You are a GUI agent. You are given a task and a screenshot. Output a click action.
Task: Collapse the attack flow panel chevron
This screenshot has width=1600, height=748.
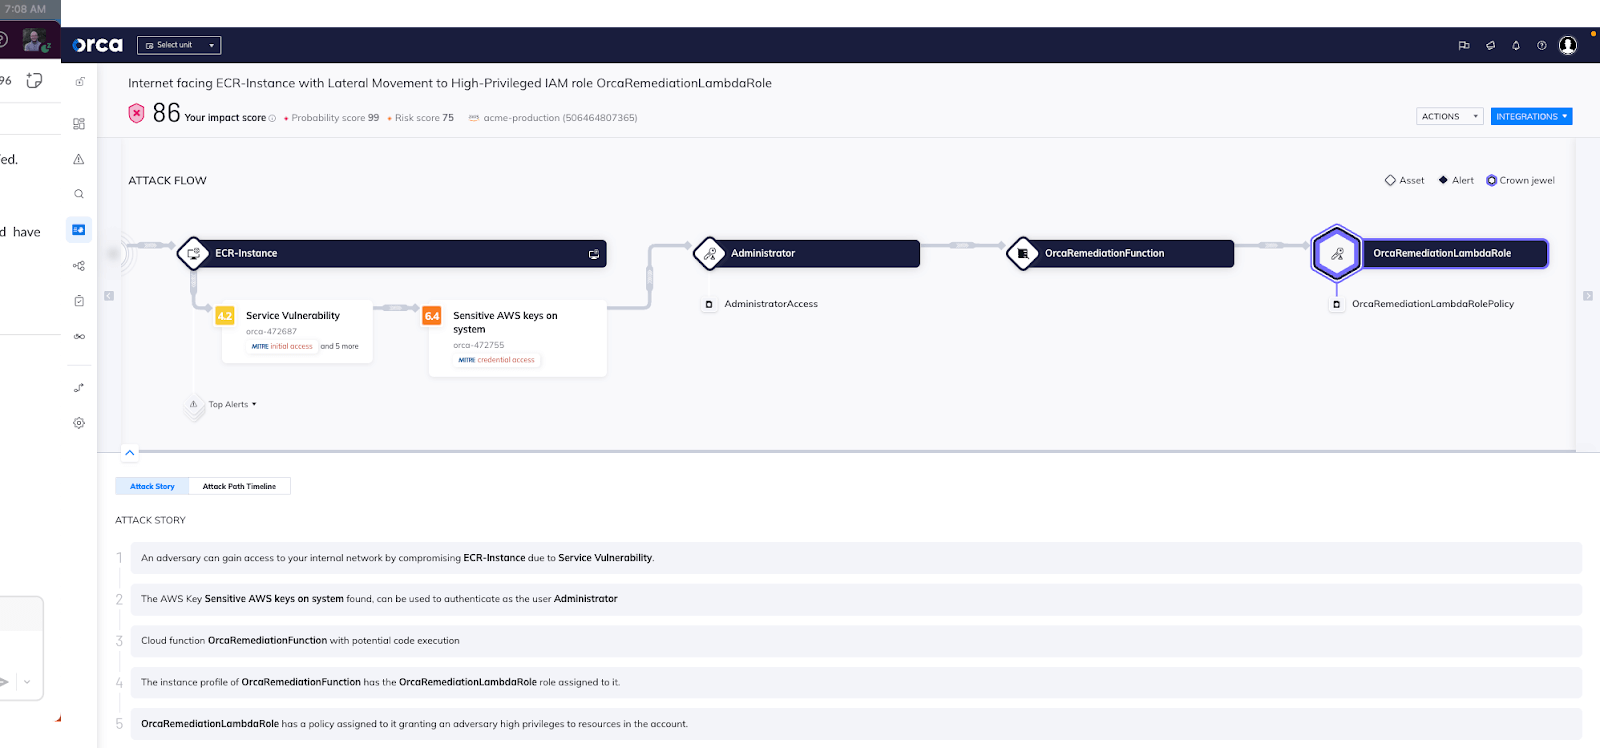click(129, 453)
